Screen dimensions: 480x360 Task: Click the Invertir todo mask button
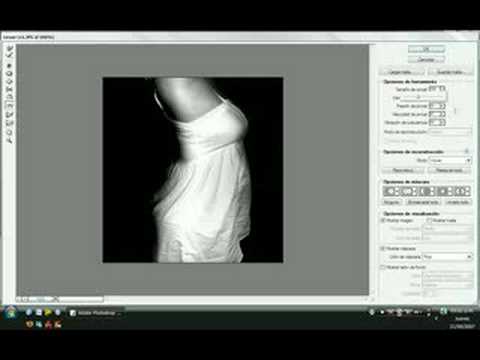(457, 202)
